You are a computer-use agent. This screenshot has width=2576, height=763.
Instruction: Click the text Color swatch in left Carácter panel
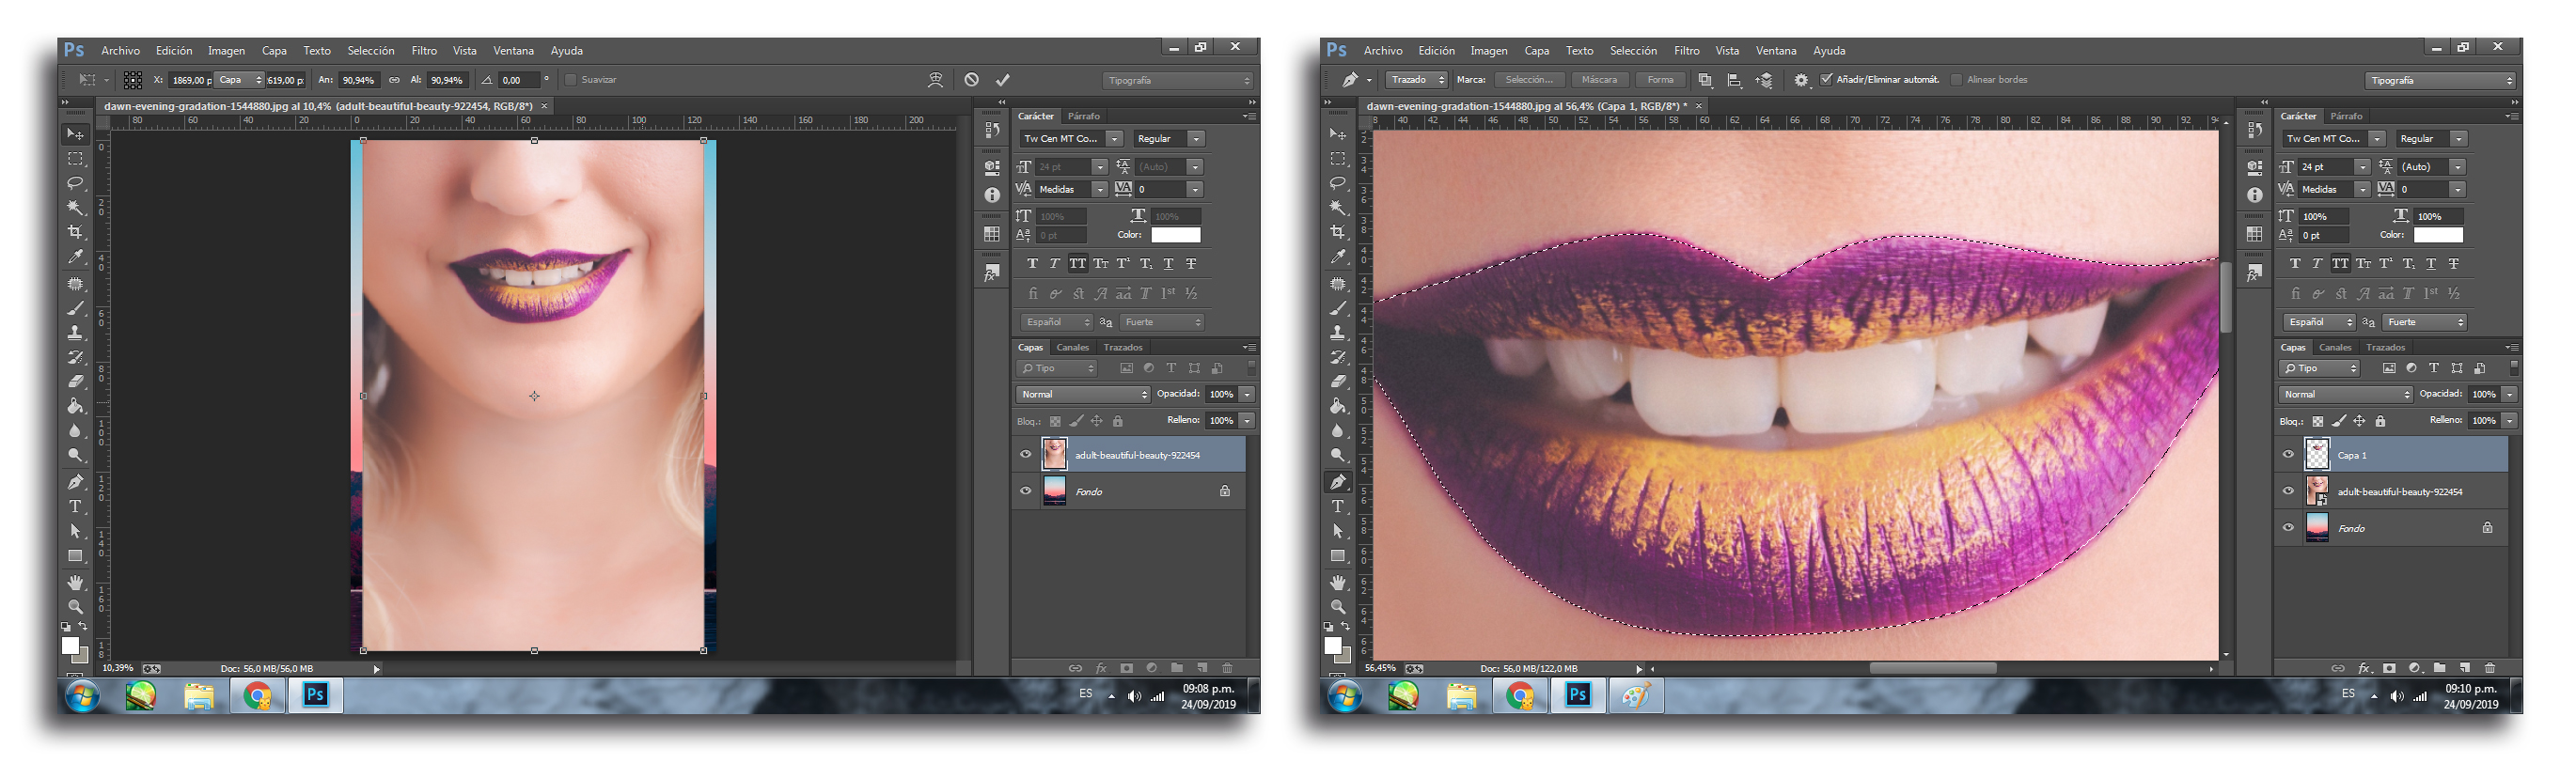[x=1175, y=235]
